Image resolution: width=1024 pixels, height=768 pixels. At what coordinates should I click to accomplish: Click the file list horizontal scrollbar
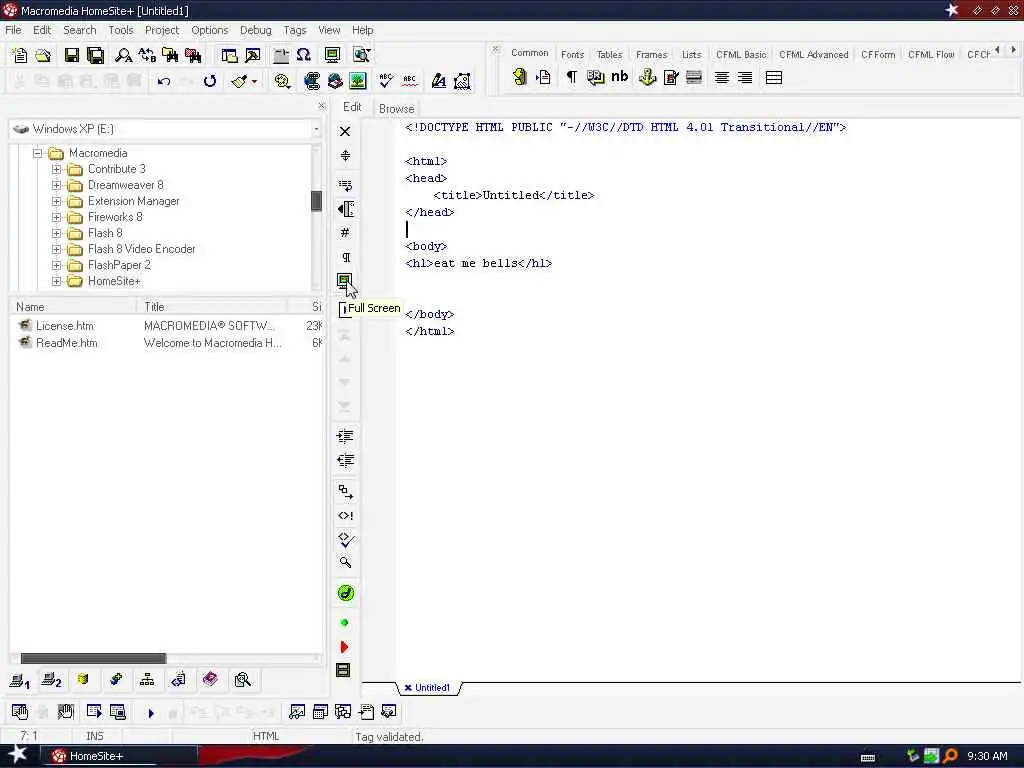tap(93, 658)
